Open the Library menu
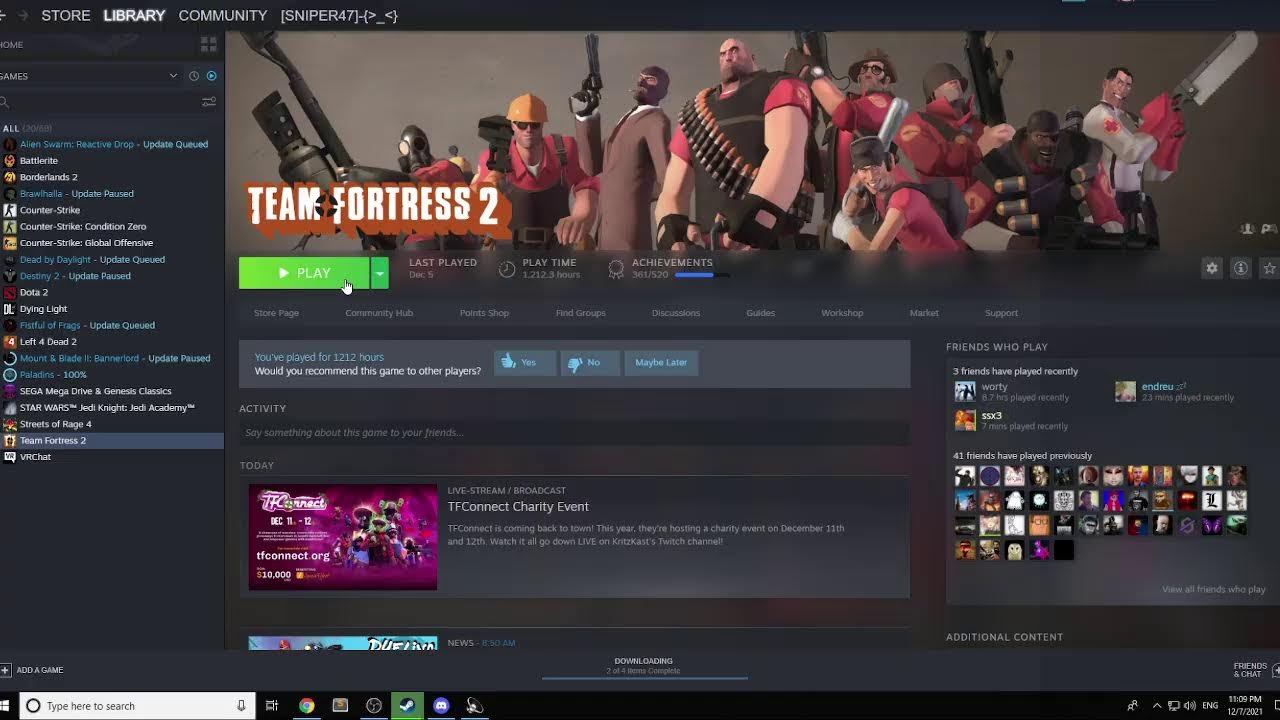Screen dimensions: 1280x720 [134, 16]
